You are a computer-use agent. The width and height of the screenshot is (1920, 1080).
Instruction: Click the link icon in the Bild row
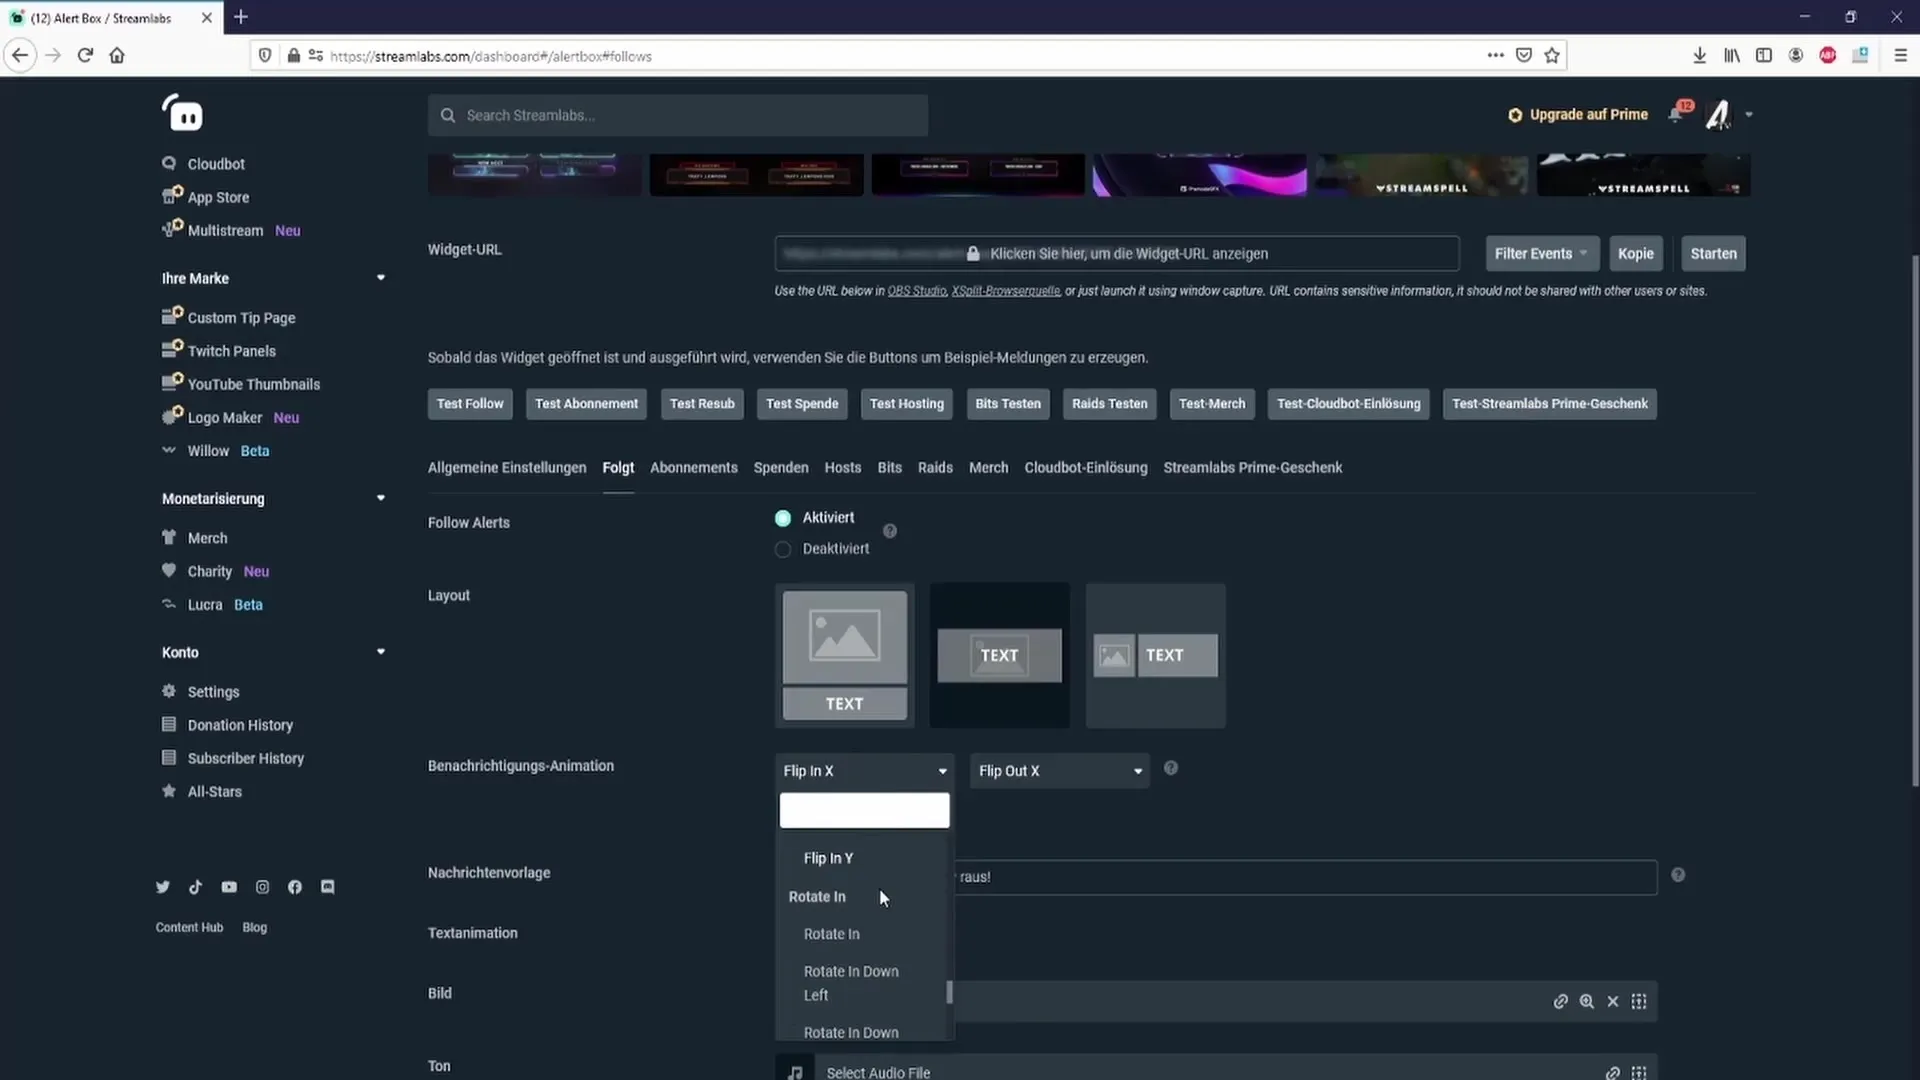point(1560,1001)
